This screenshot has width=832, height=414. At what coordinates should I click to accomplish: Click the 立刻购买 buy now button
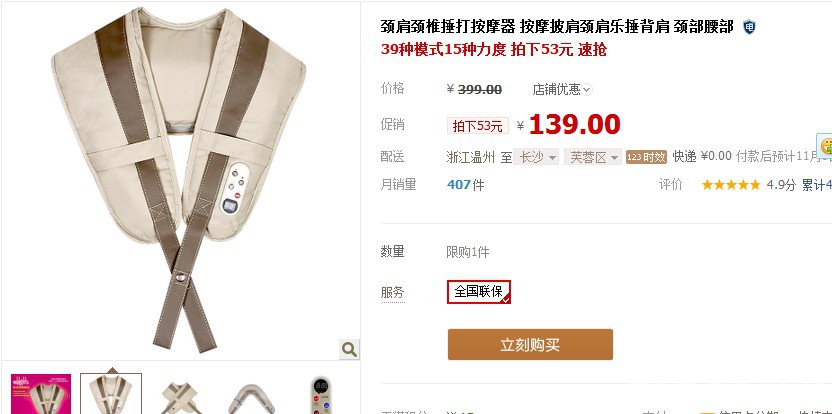coord(530,344)
